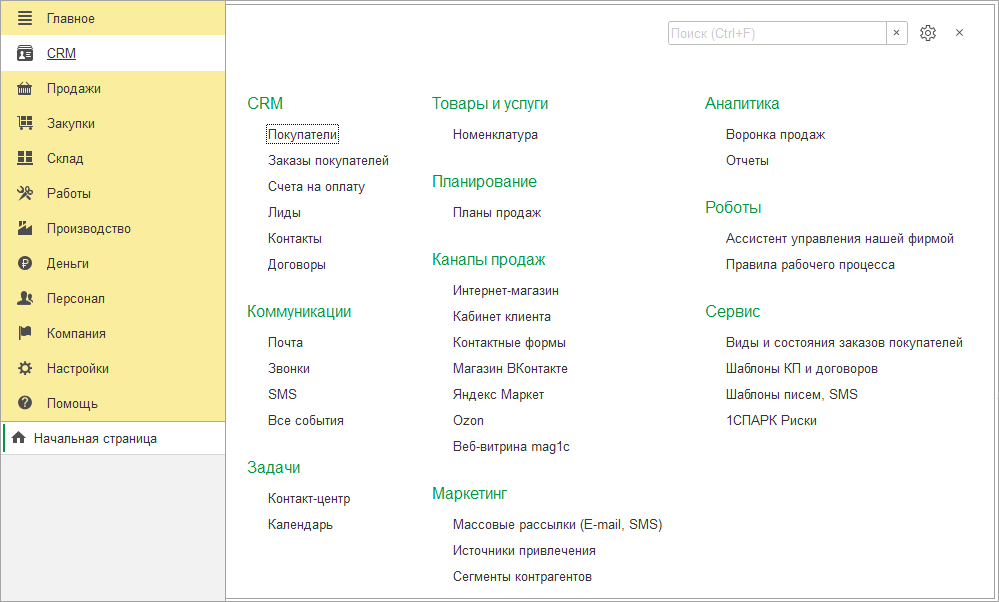The width and height of the screenshot is (999, 602).
Task: Clear the search field with the x button
Action: [896, 33]
